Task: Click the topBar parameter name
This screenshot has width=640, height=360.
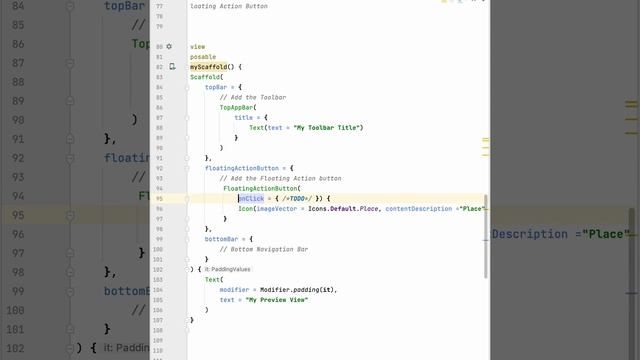Action: (x=216, y=87)
